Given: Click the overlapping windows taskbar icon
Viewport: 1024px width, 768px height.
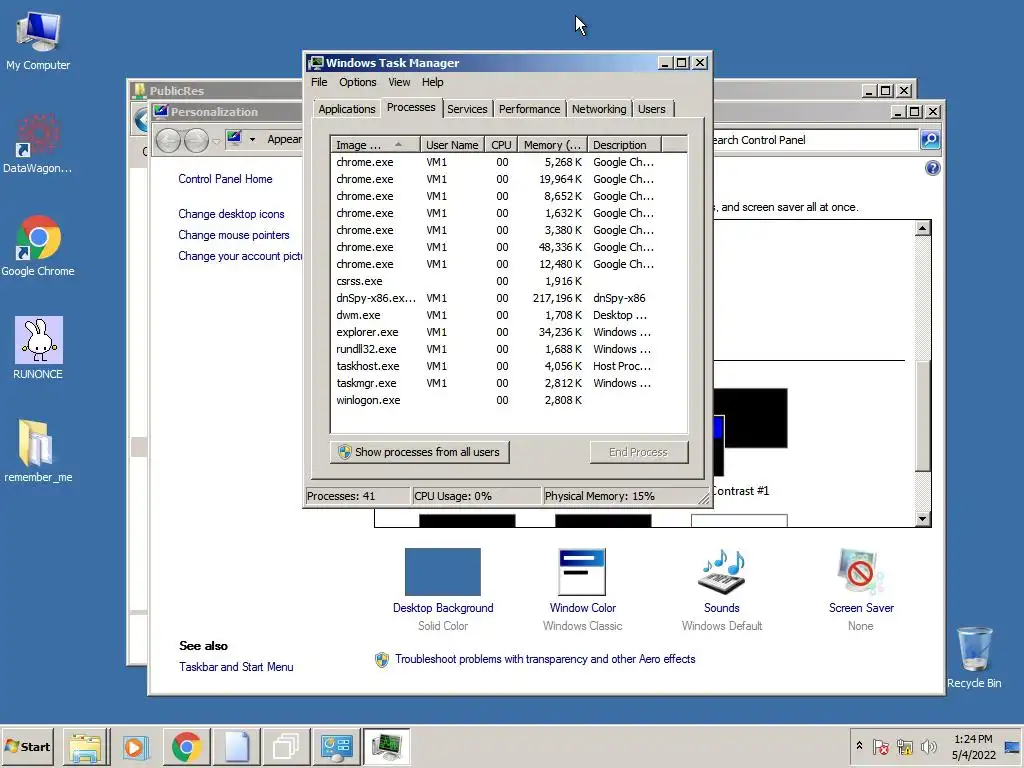Looking at the screenshot, I should click(x=286, y=747).
